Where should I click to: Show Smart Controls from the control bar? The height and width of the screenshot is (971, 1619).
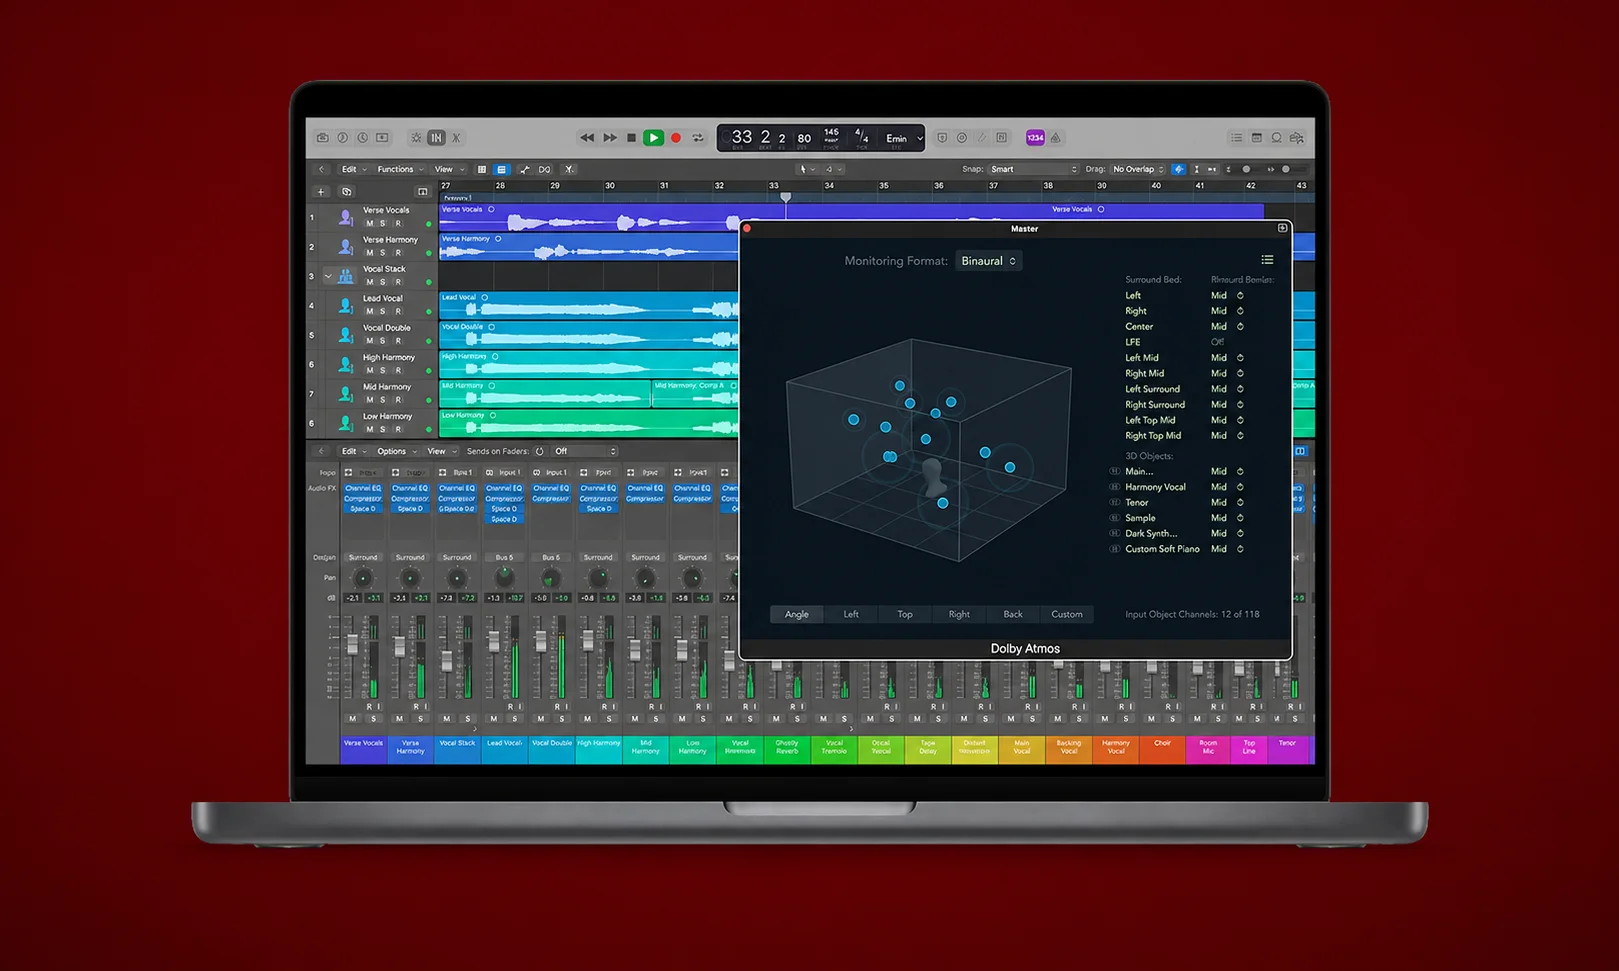click(416, 138)
